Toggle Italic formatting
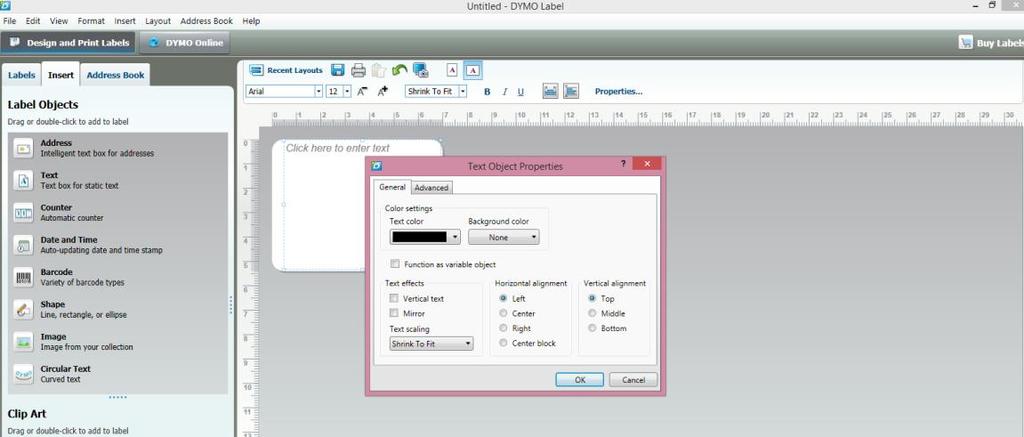The width and height of the screenshot is (1024, 437). (x=504, y=92)
